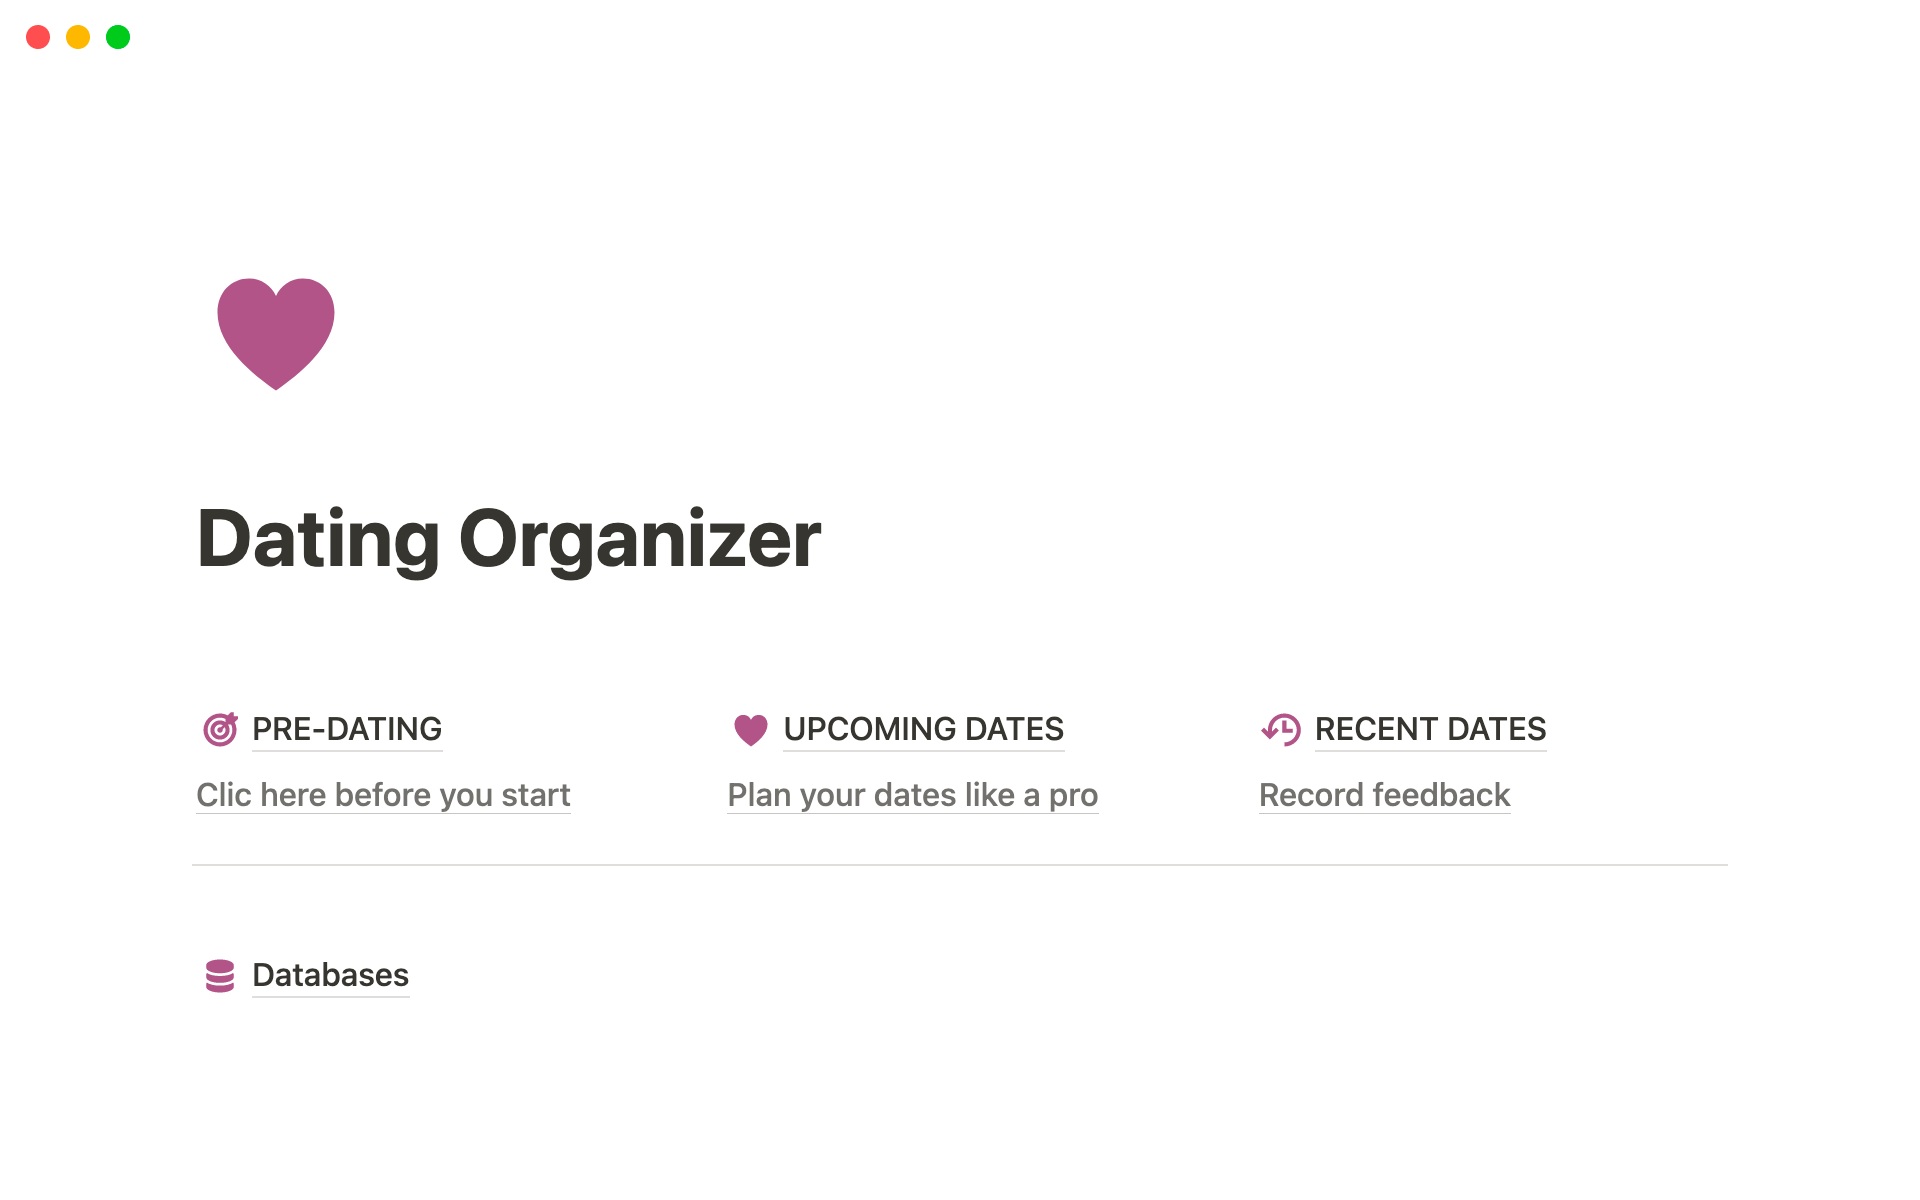Click the heart icon beside UPCOMING DATES

750,729
